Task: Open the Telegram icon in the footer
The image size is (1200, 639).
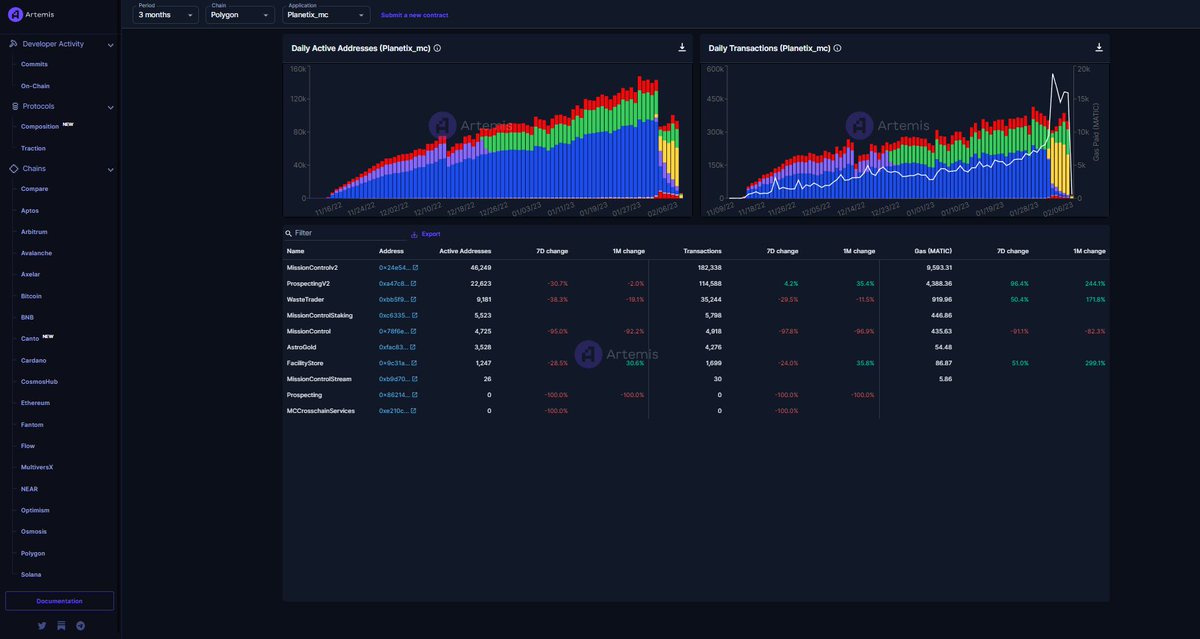Action: pyautogui.click(x=79, y=624)
